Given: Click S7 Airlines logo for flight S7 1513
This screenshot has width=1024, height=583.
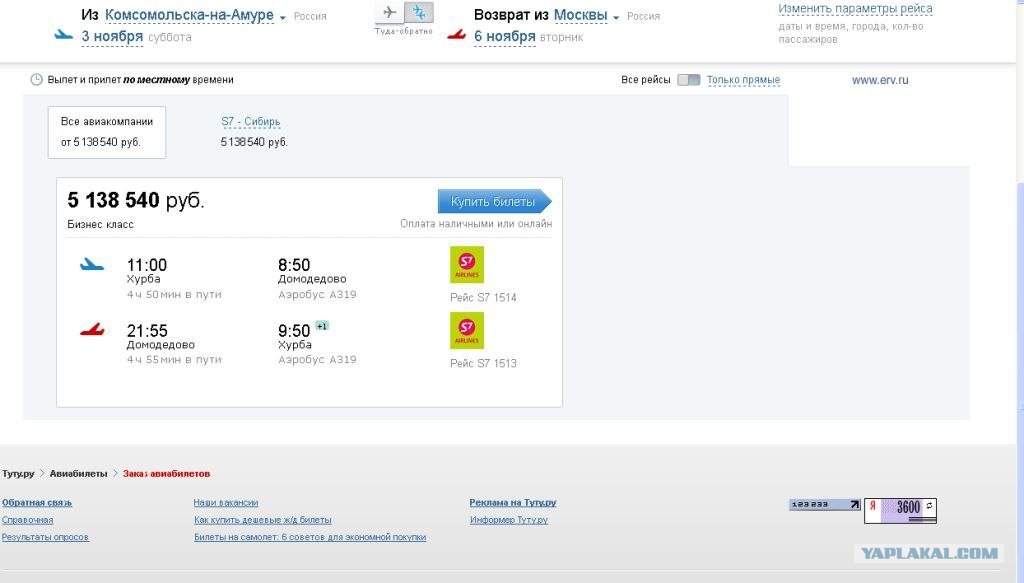Looking at the screenshot, I should pos(467,330).
